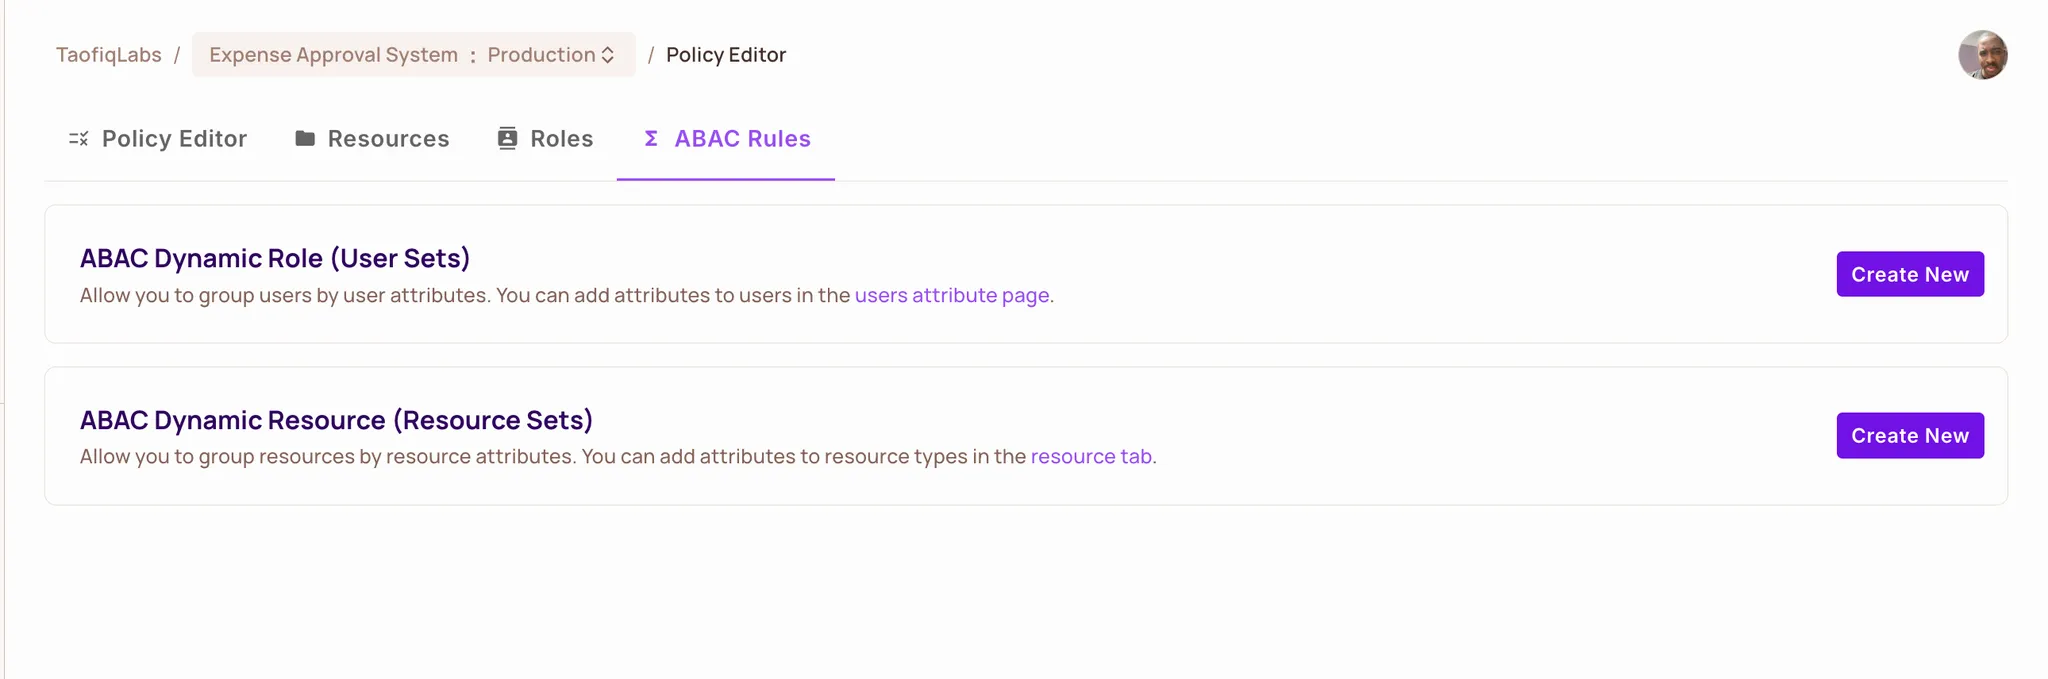
Task: Click the up-down chevron next to Production
Action: pyautogui.click(x=608, y=55)
